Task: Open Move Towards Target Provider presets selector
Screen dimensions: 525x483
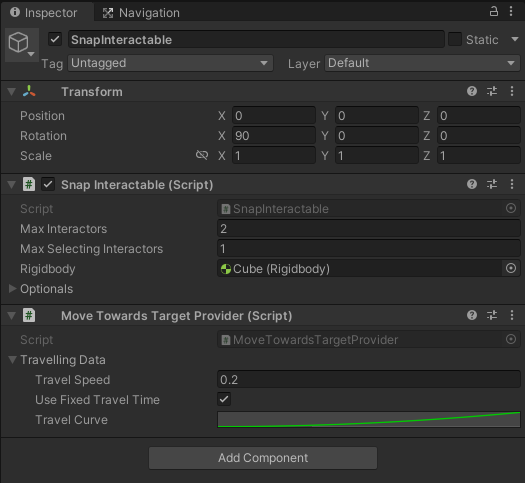Action: (492, 315)
